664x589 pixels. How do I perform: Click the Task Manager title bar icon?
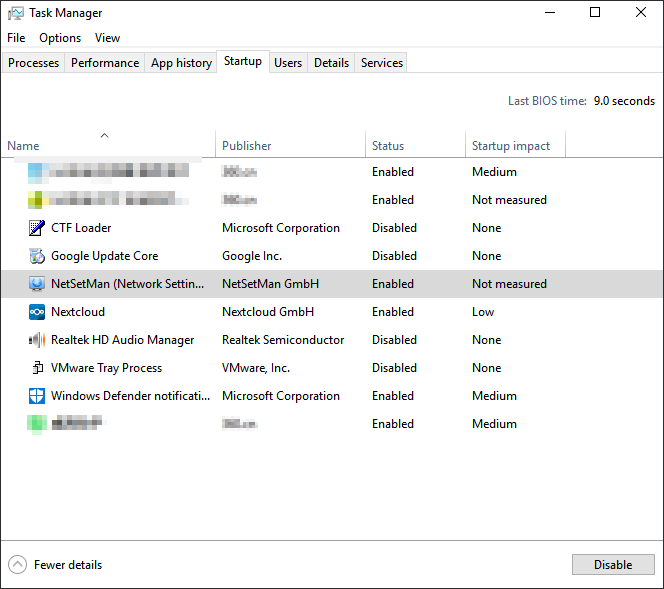[15, 13]
